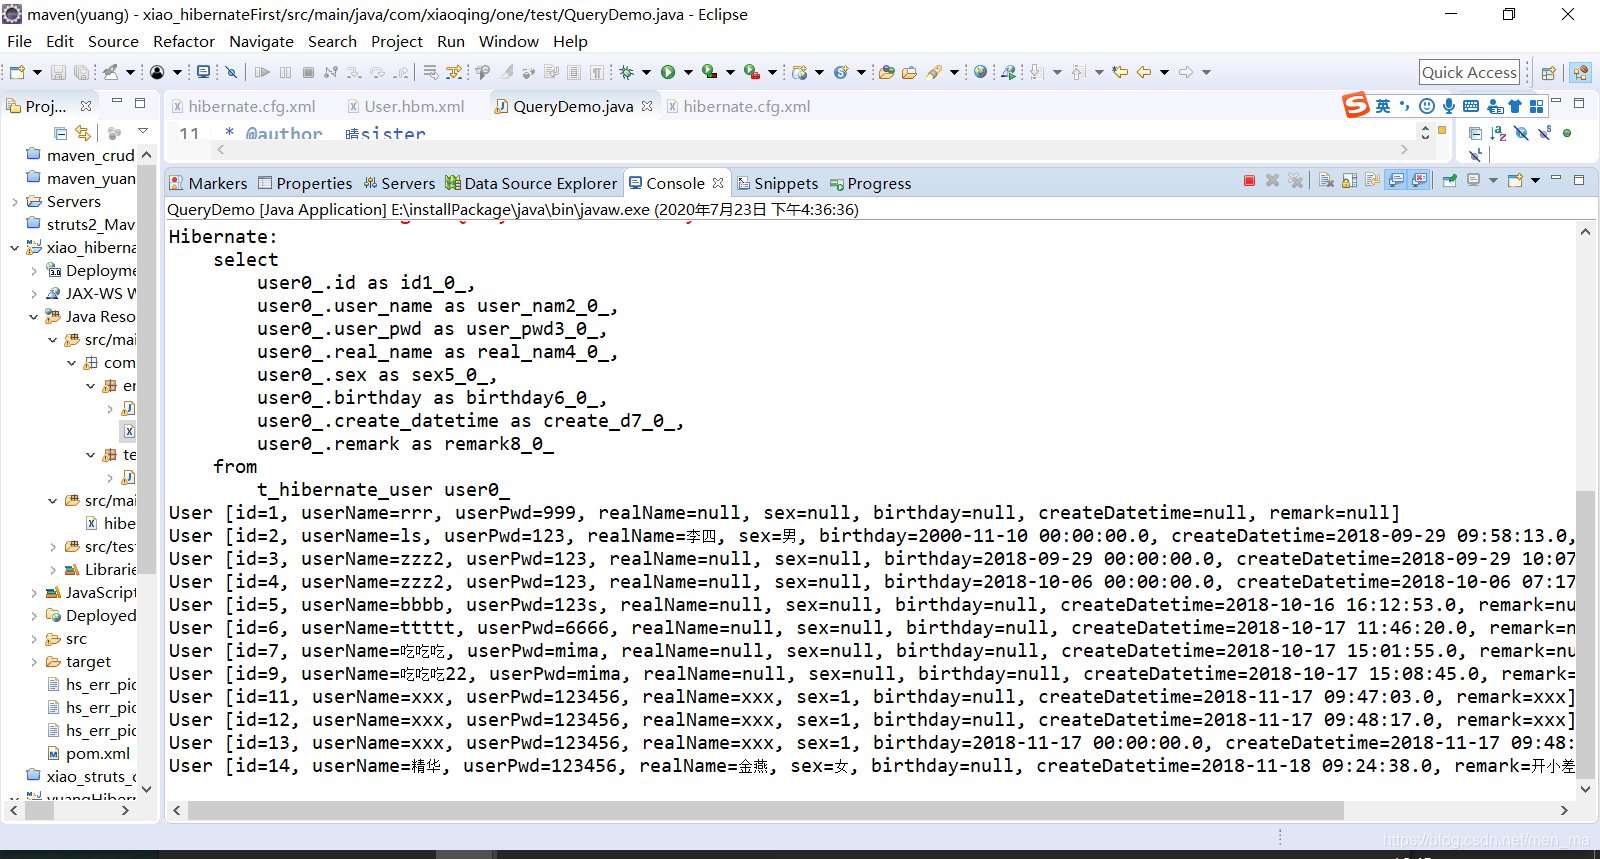The width and height of the screenshot is (1600, 859).
Task: Click the Save icon in toolbar
Action: tap(58, 72)
